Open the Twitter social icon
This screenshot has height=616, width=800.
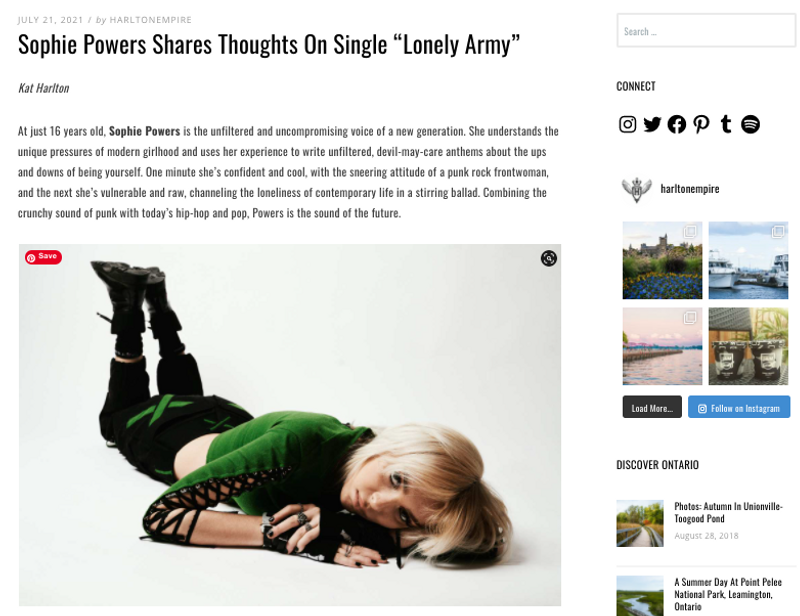pyautogui.click(x=652, y=124)
